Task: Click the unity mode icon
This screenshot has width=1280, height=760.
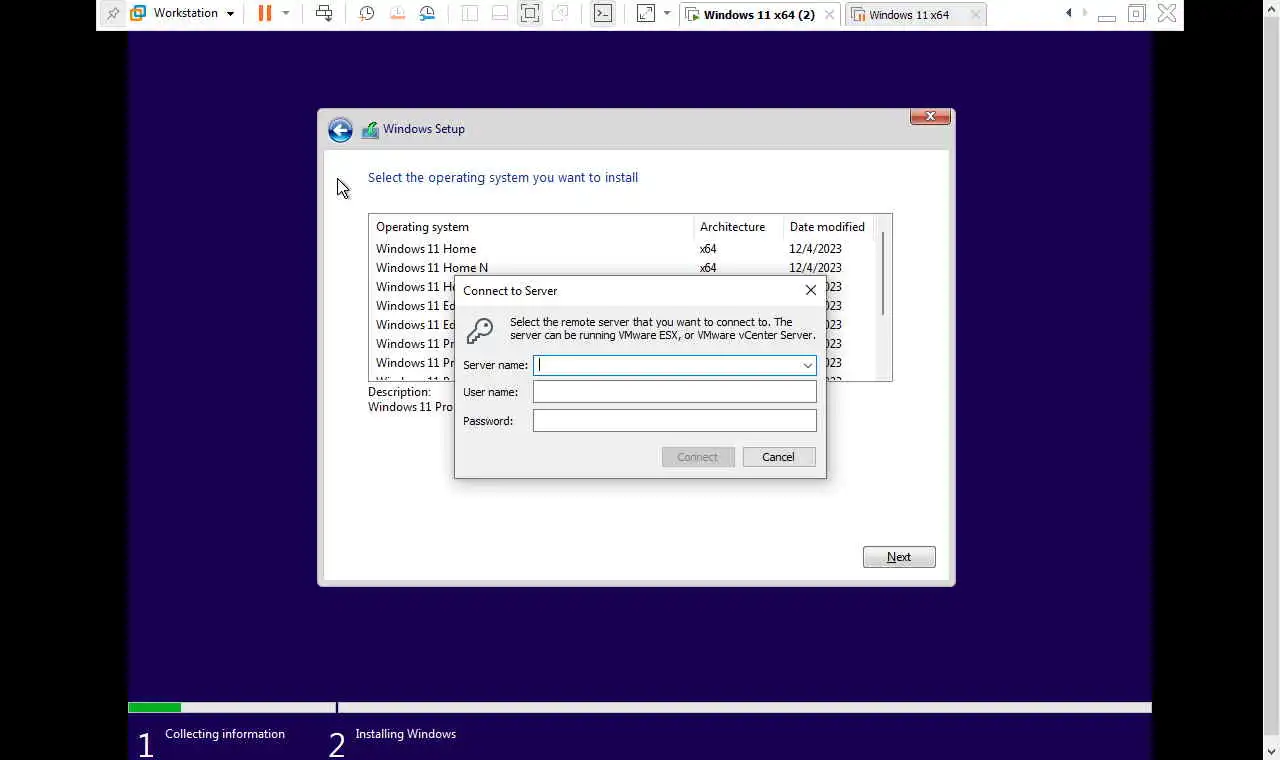Action: point(560,14)
